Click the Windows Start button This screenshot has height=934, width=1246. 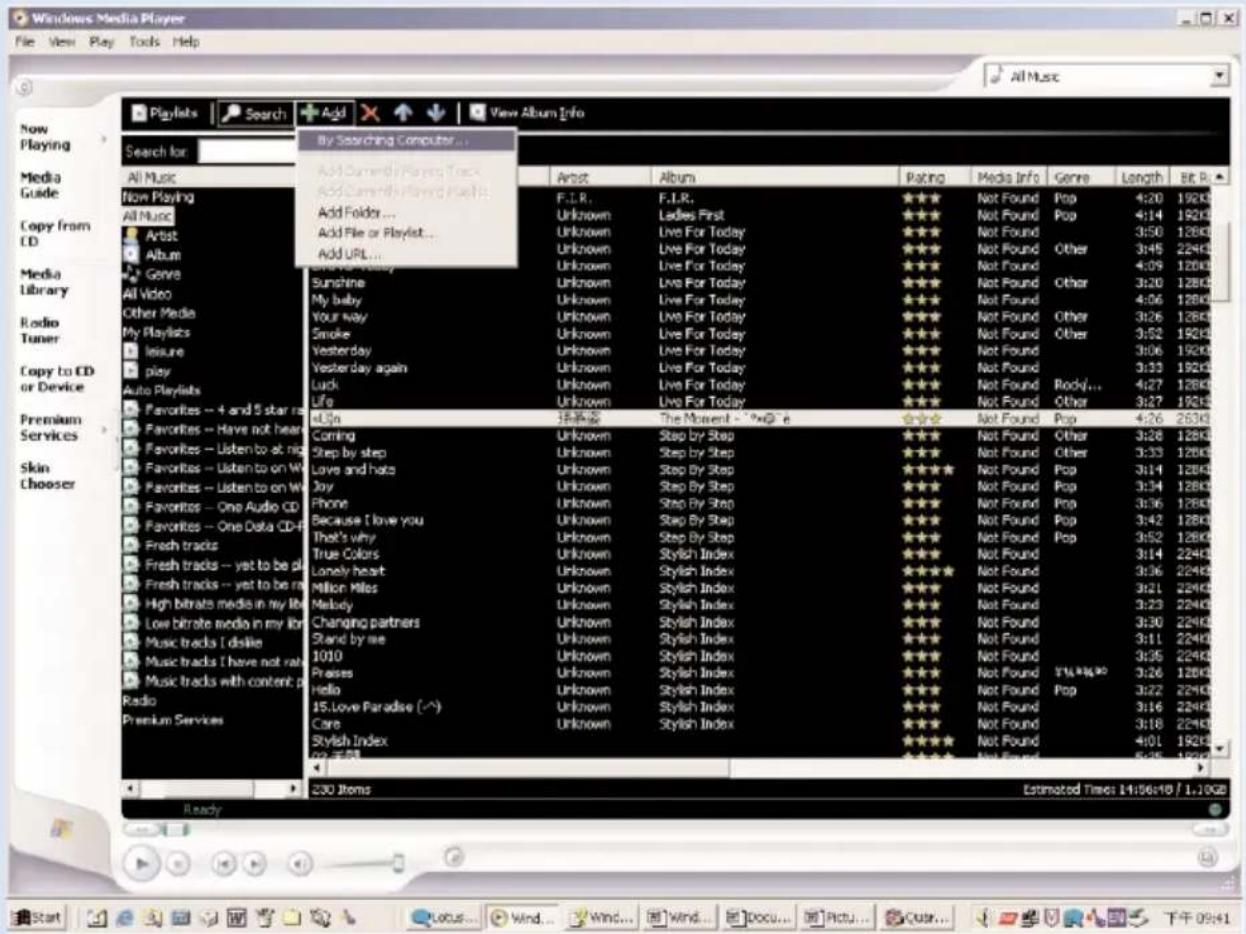[x=36, y=915]
